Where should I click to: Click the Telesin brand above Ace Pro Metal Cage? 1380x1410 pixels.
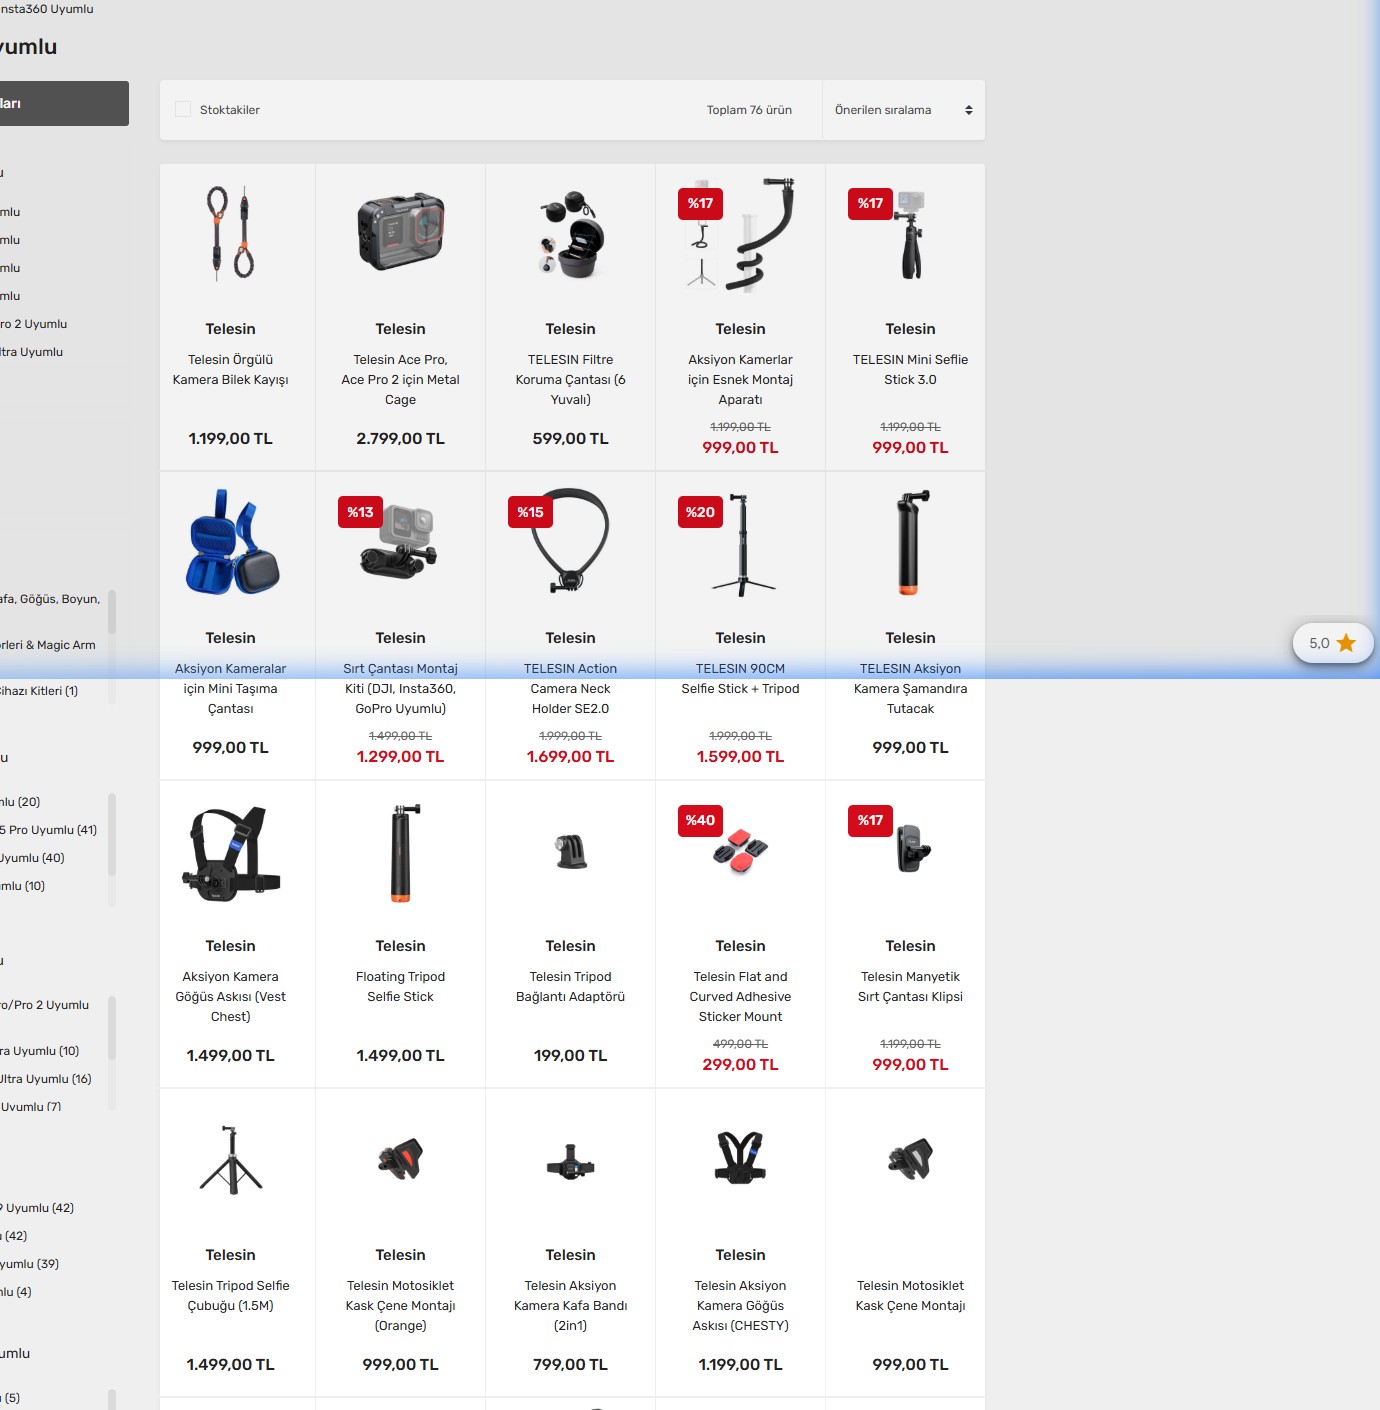coord(401,329)
